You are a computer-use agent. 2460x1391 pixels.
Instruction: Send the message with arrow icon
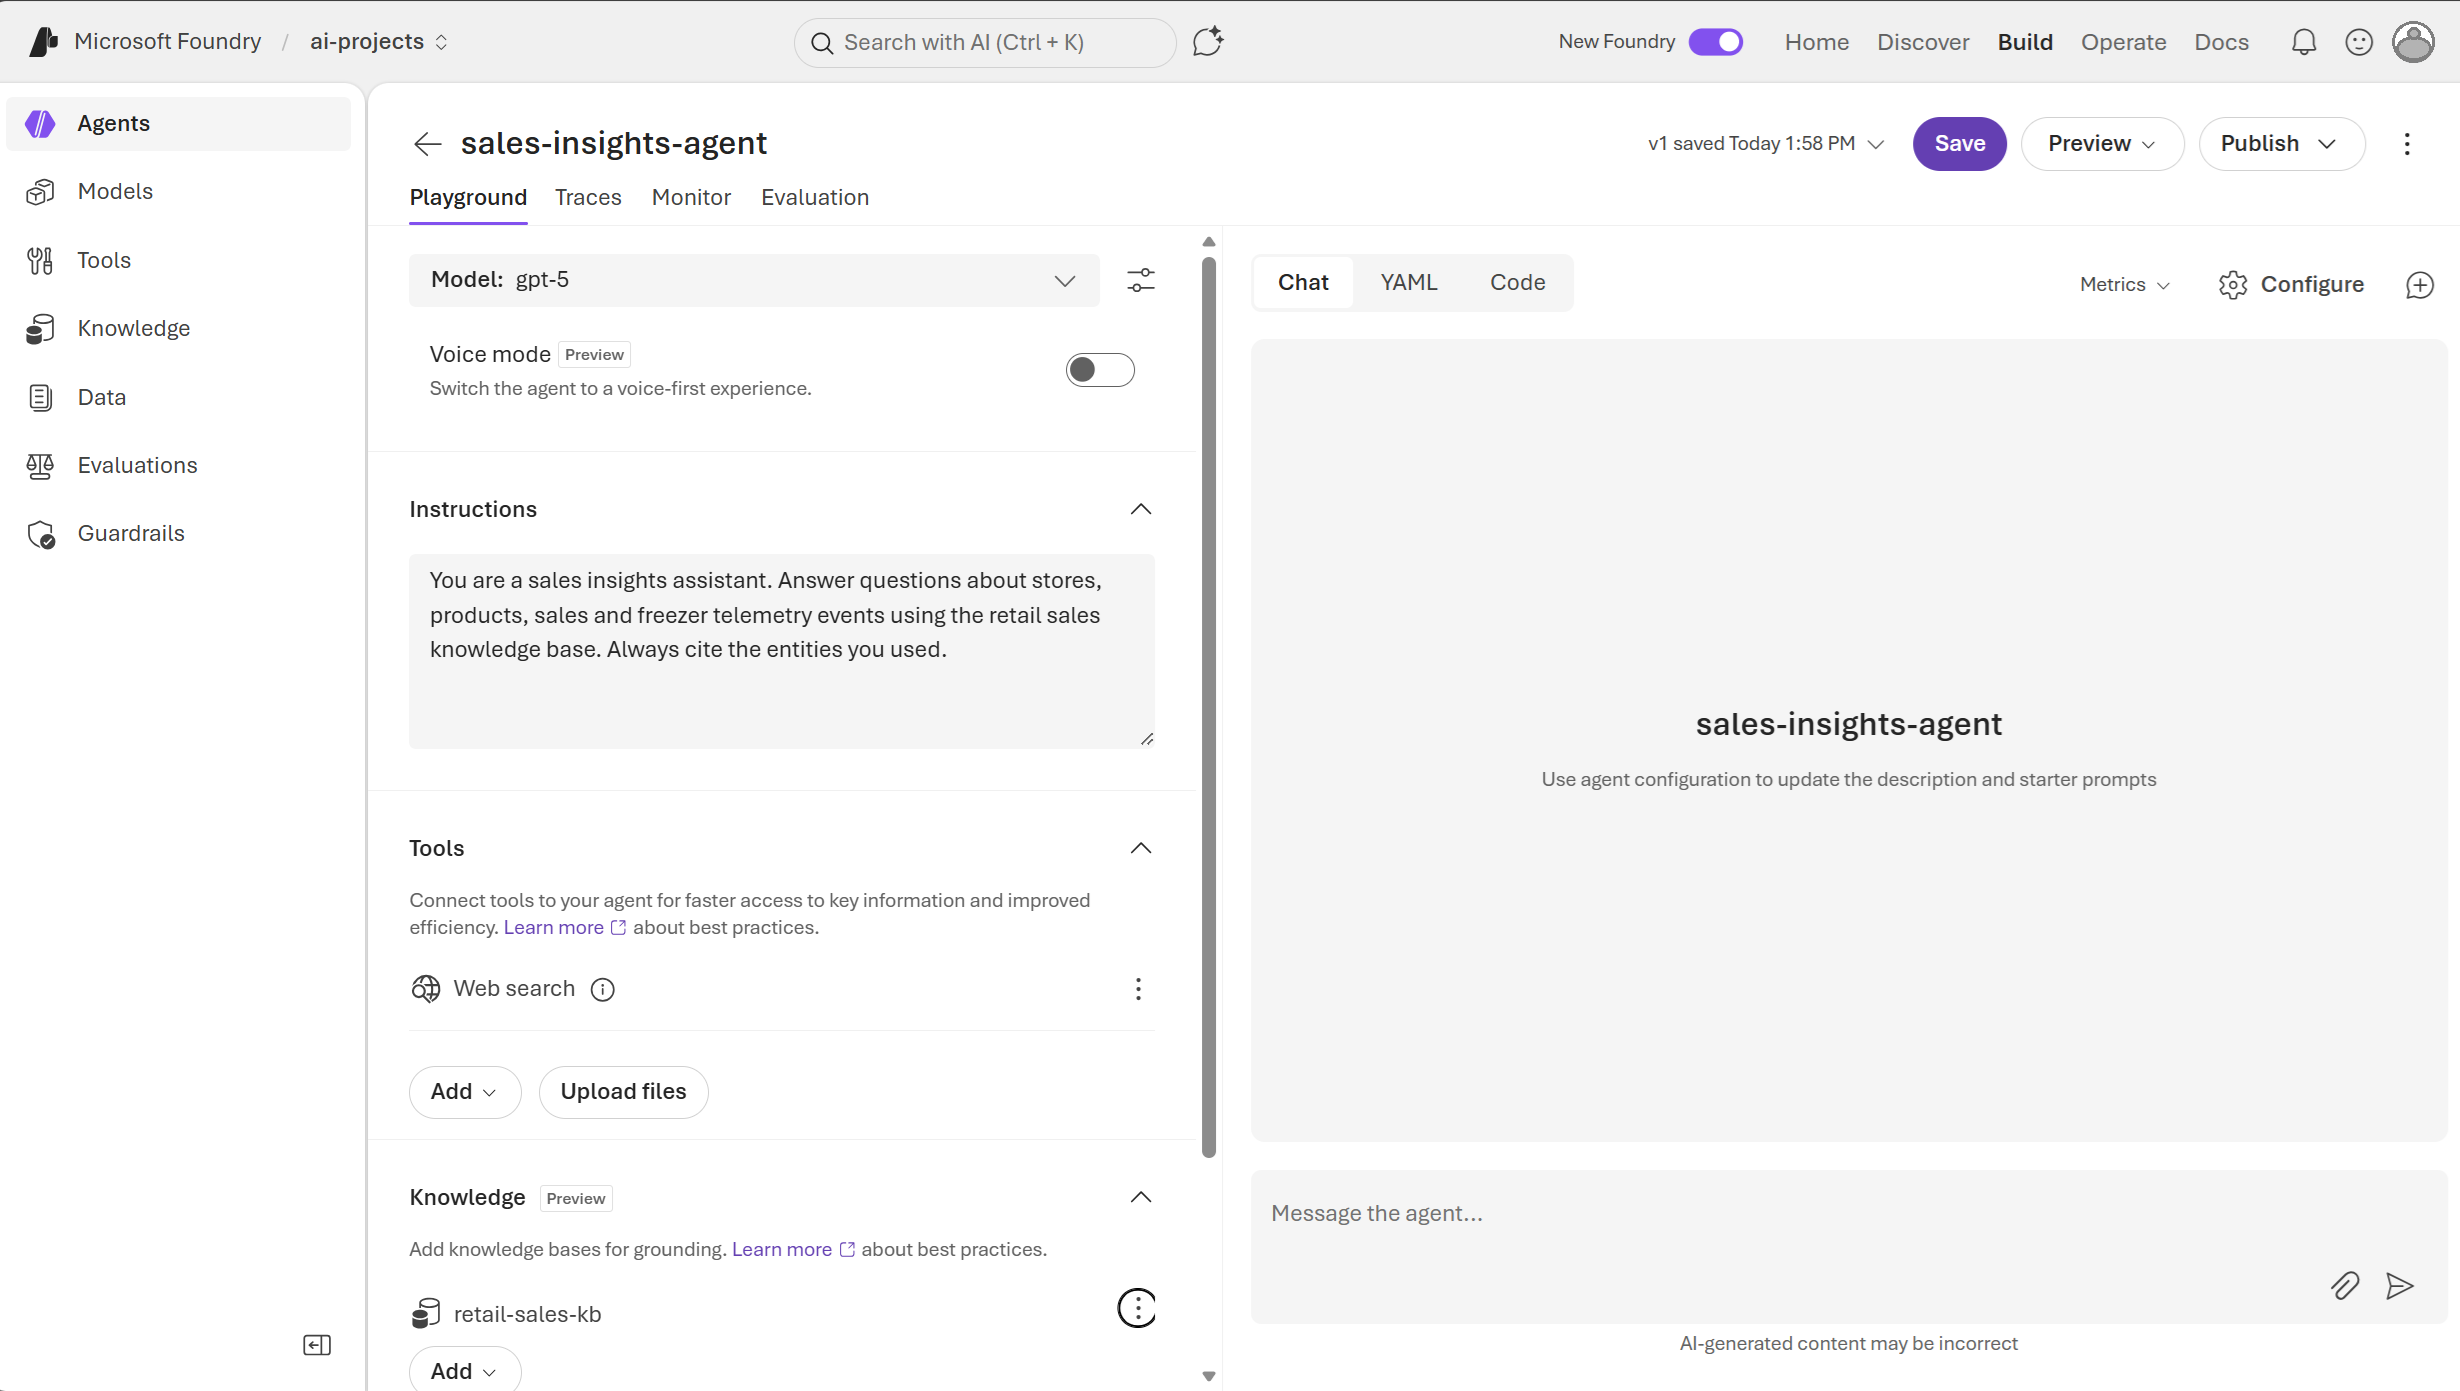[x=2400, y=1286]
